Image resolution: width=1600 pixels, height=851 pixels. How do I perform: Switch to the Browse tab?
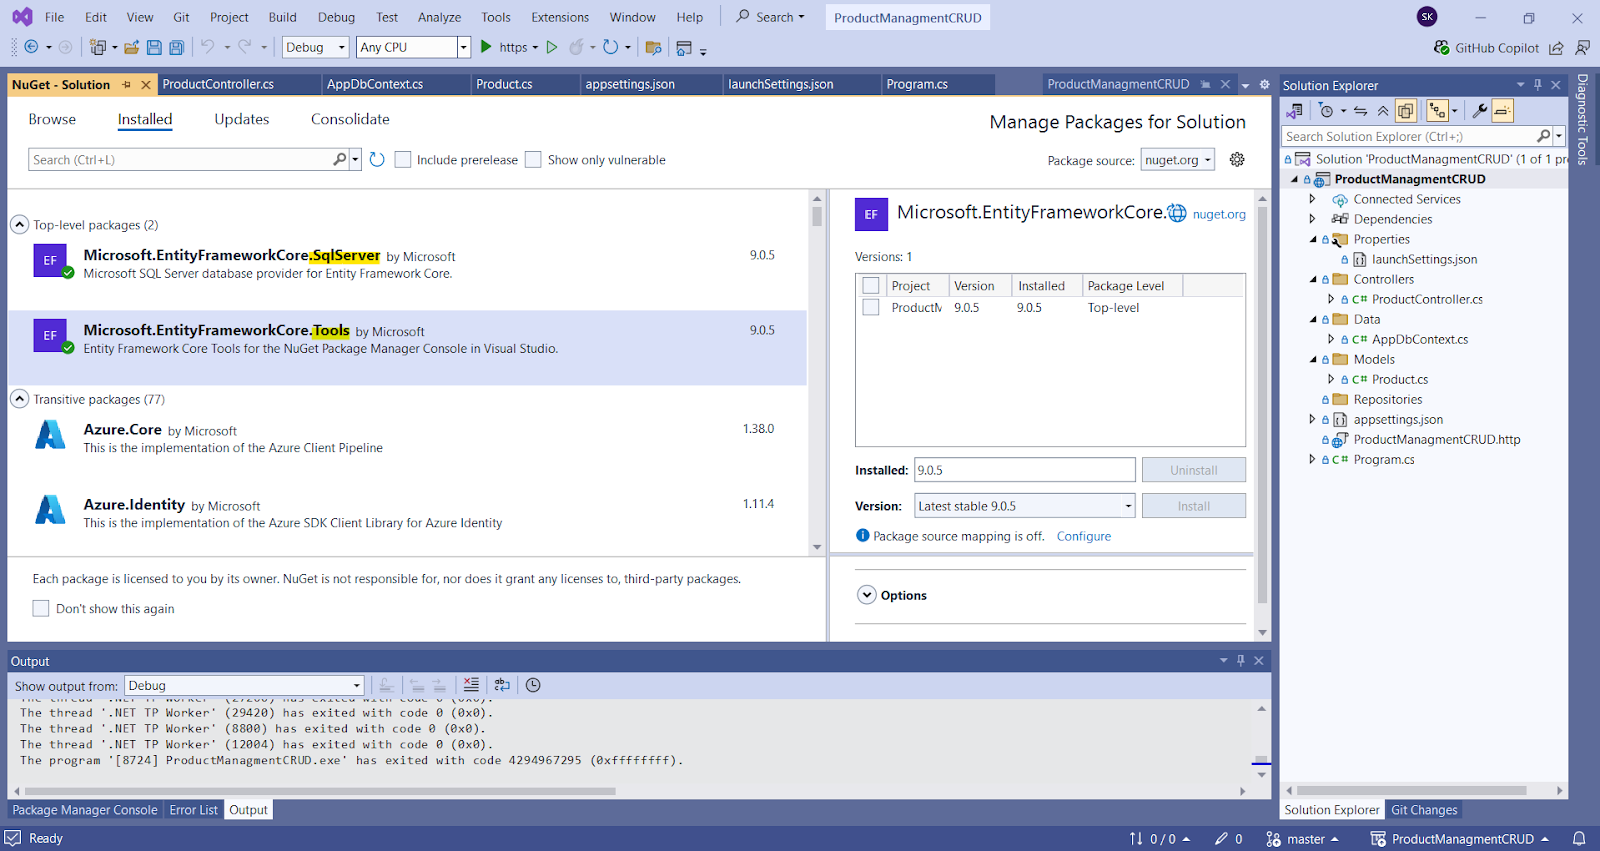point(52,119)
